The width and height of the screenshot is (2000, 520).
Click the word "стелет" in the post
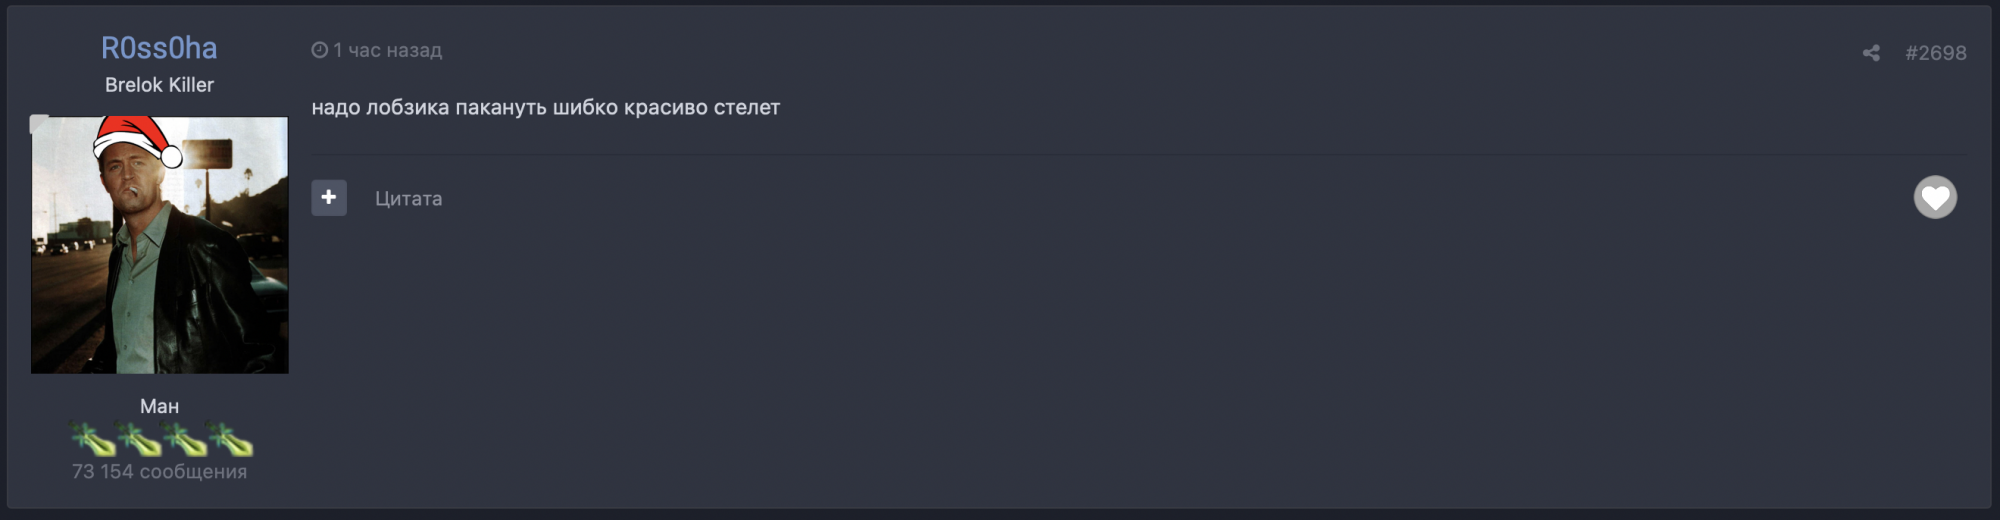pos(746,107)
